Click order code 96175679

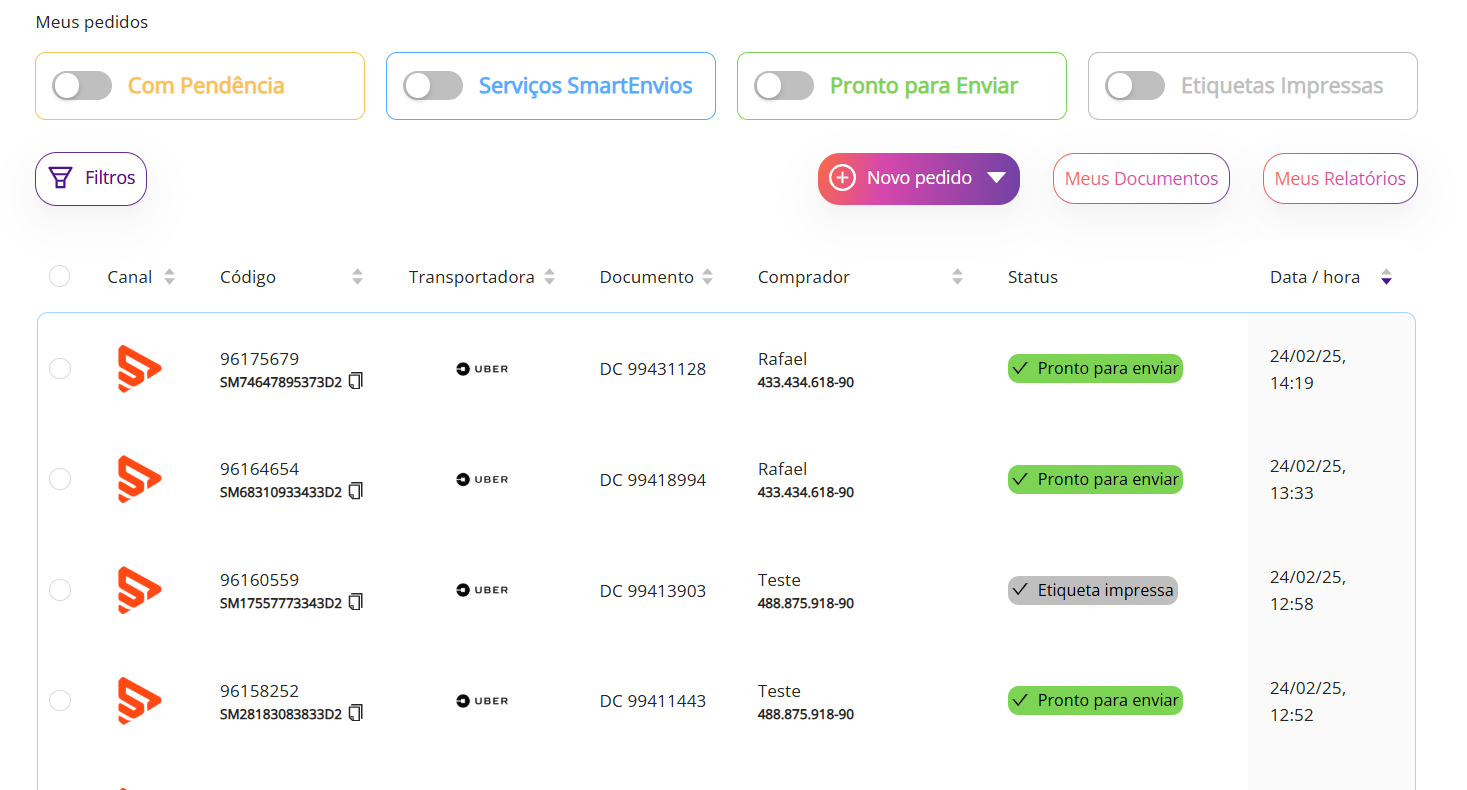[259, 359]
